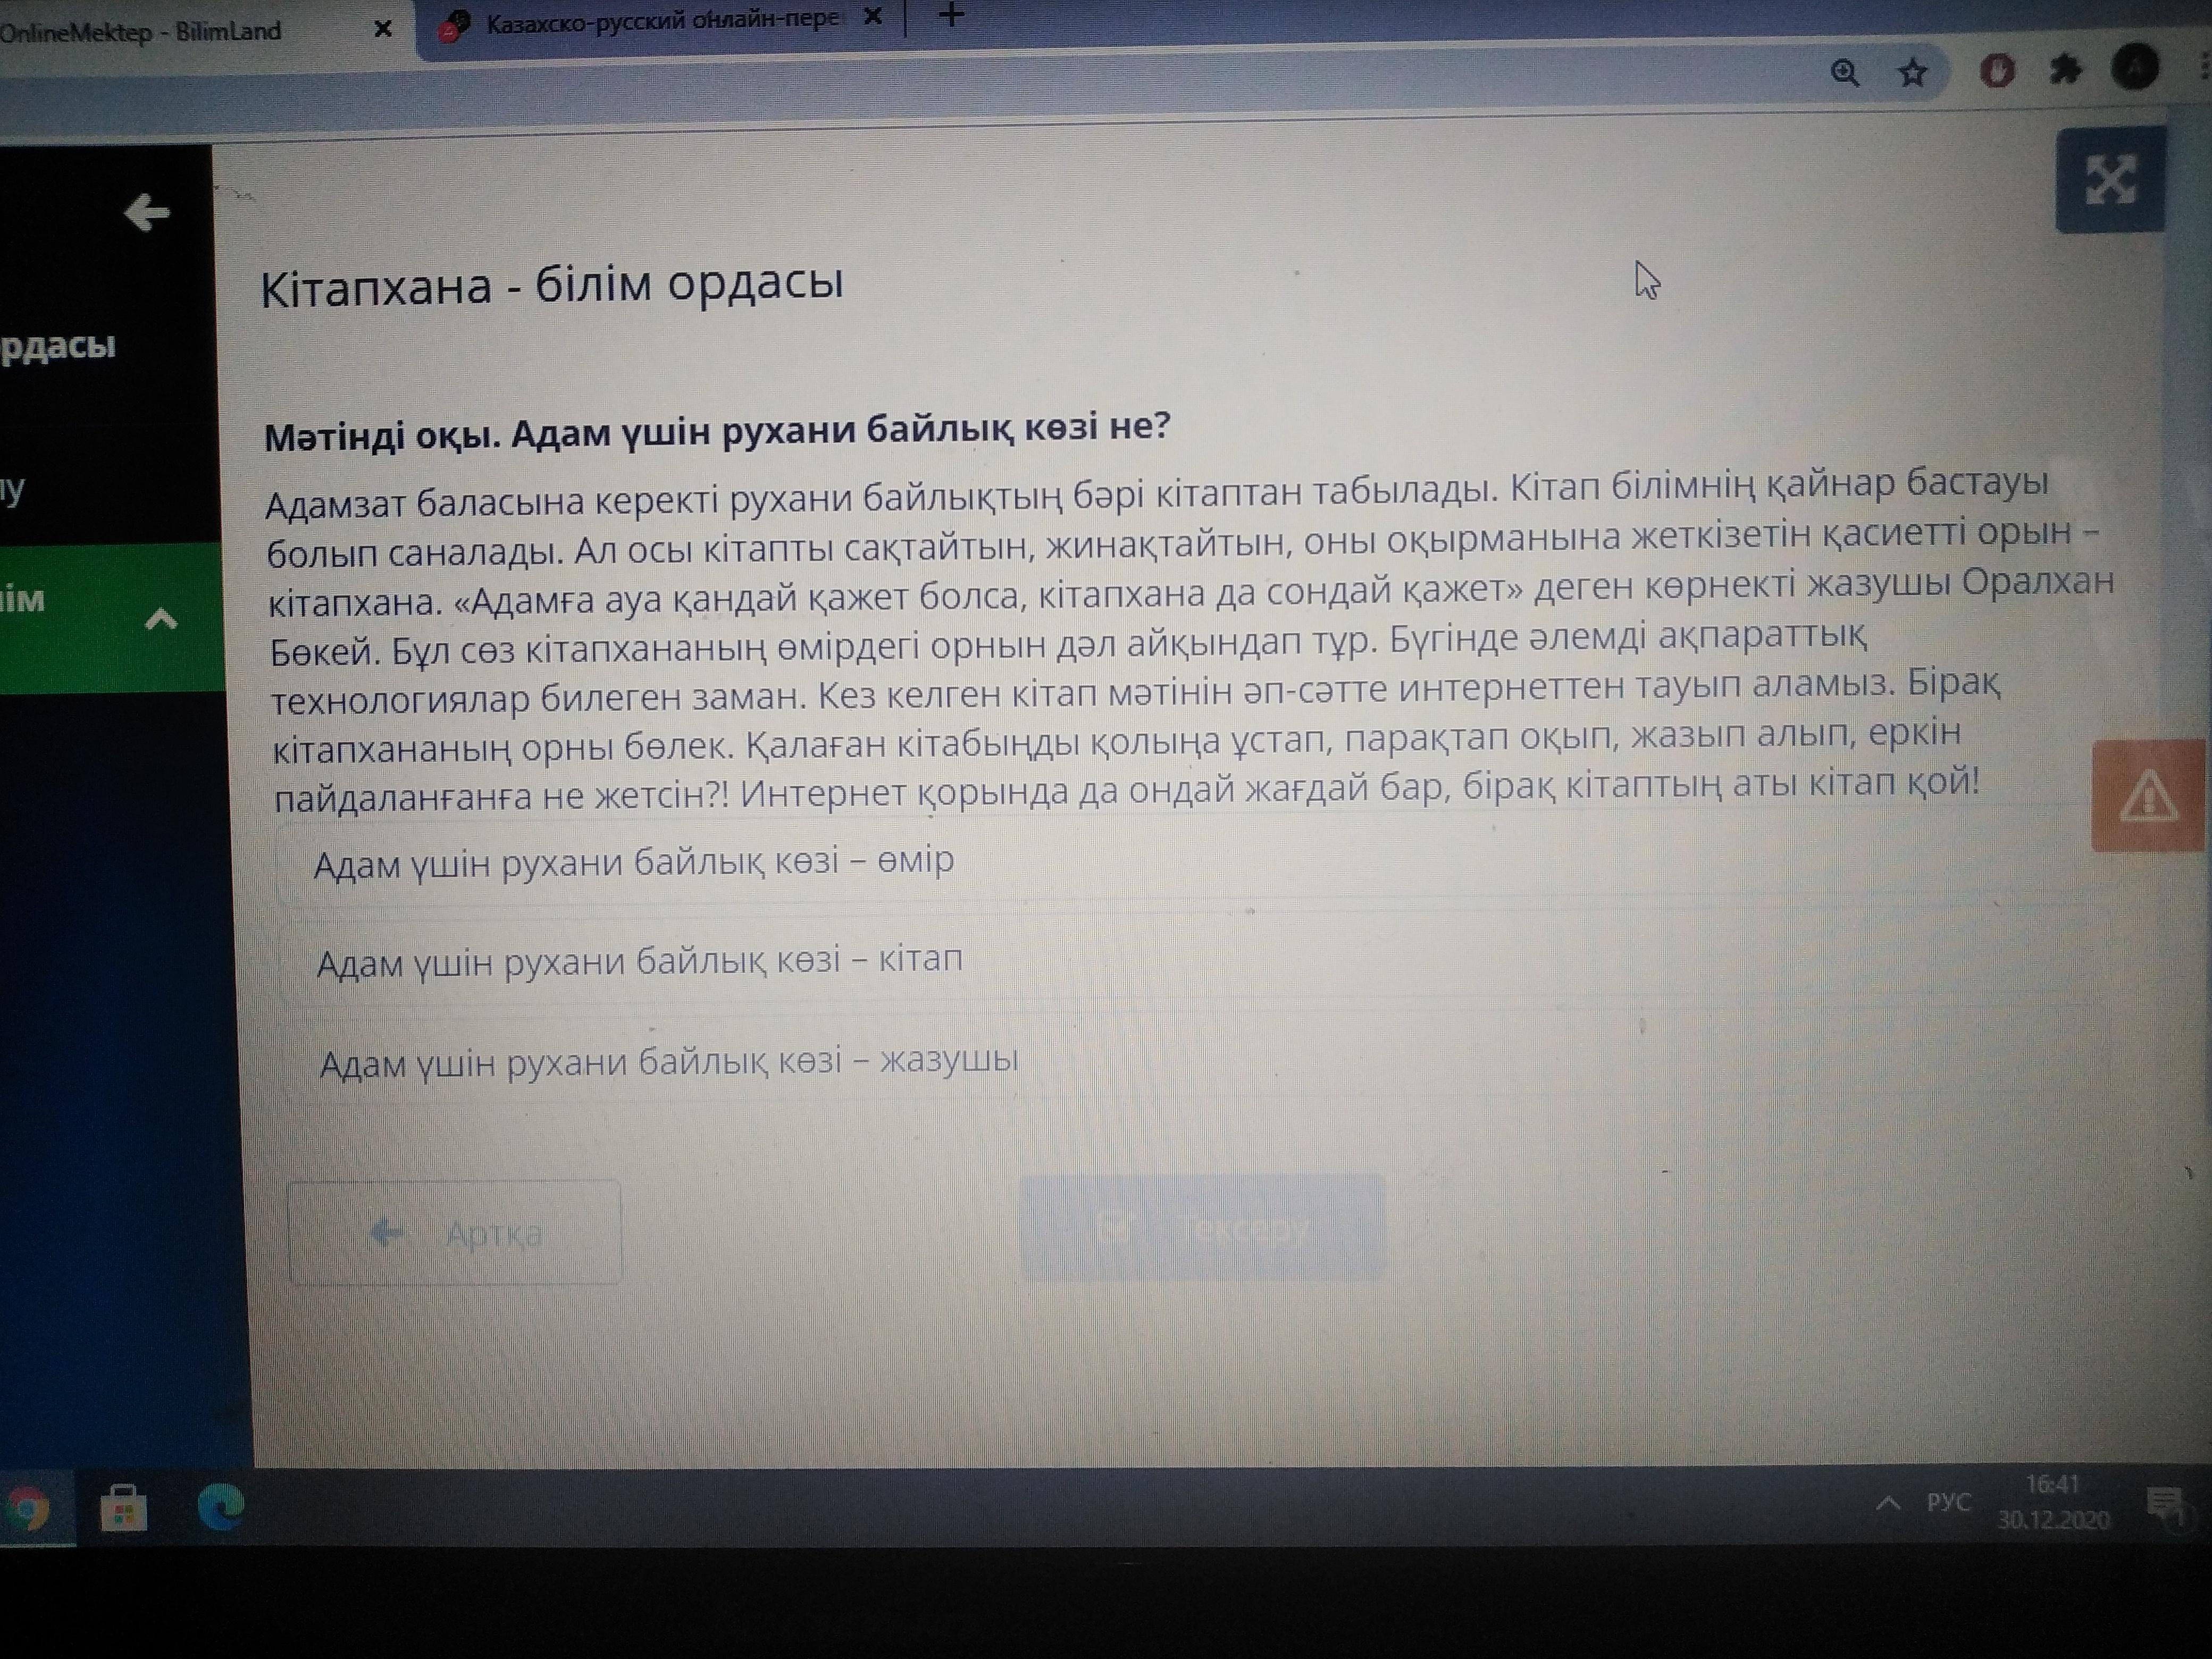Close the Казахско-русский translator tab
2212x1659 pixels.
pos(872,17)
